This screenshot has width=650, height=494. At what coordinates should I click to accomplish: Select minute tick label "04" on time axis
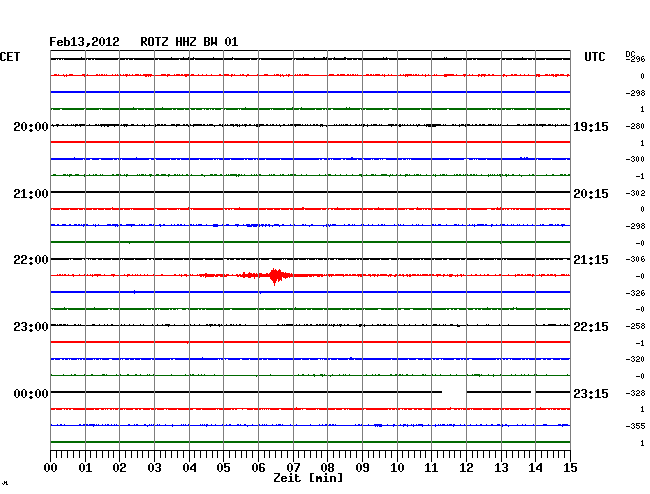point(189,468)
